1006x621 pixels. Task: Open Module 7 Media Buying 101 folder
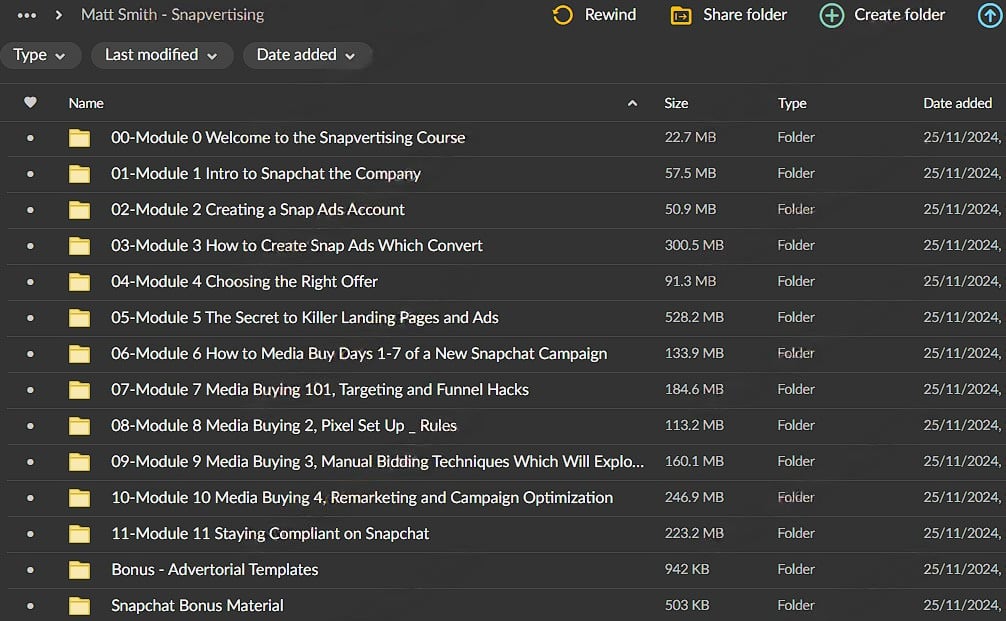319,390
